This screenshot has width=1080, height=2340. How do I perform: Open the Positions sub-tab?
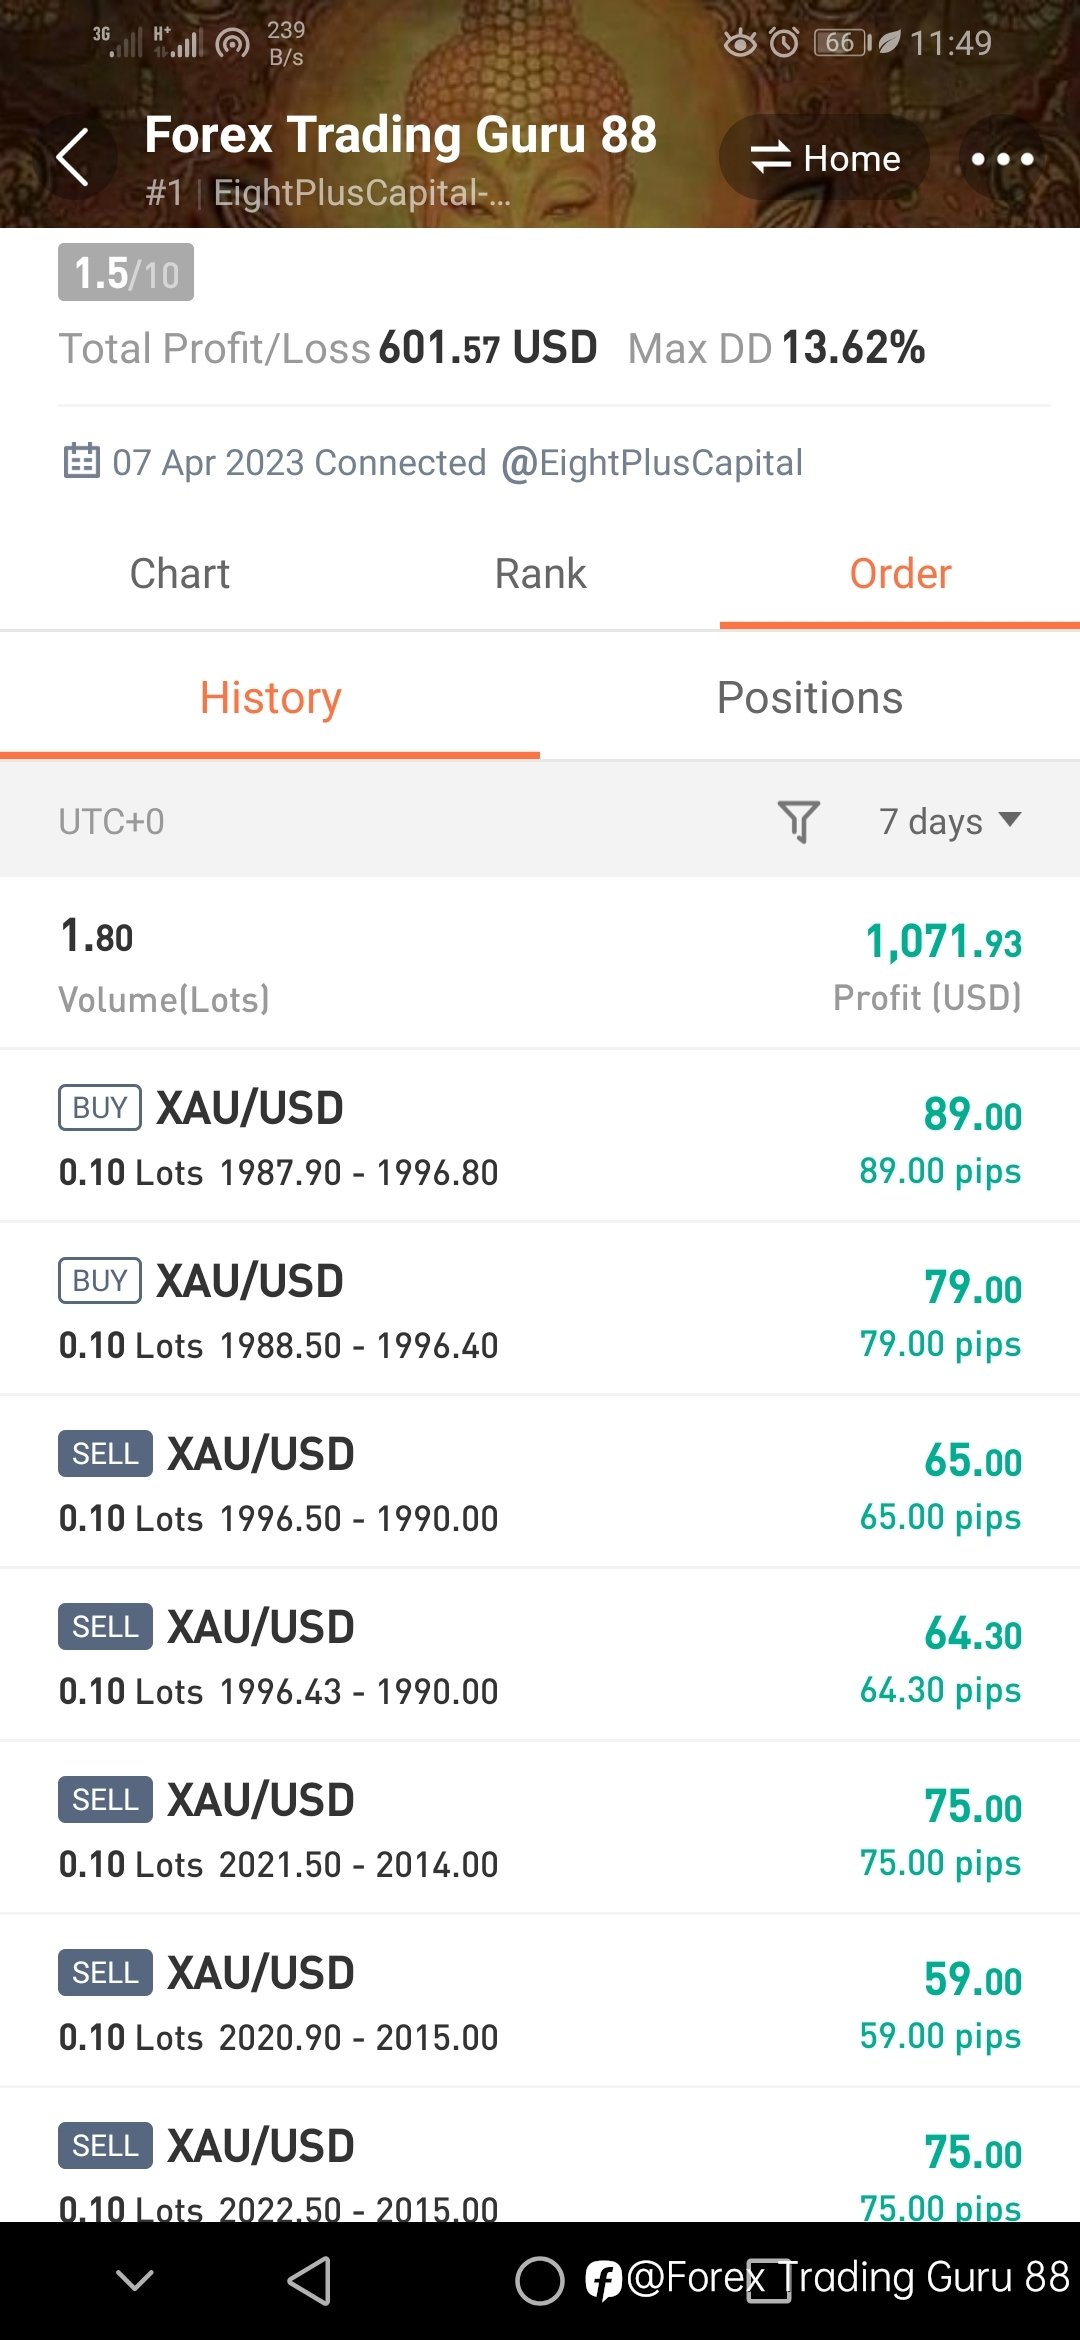click(810, 698)
